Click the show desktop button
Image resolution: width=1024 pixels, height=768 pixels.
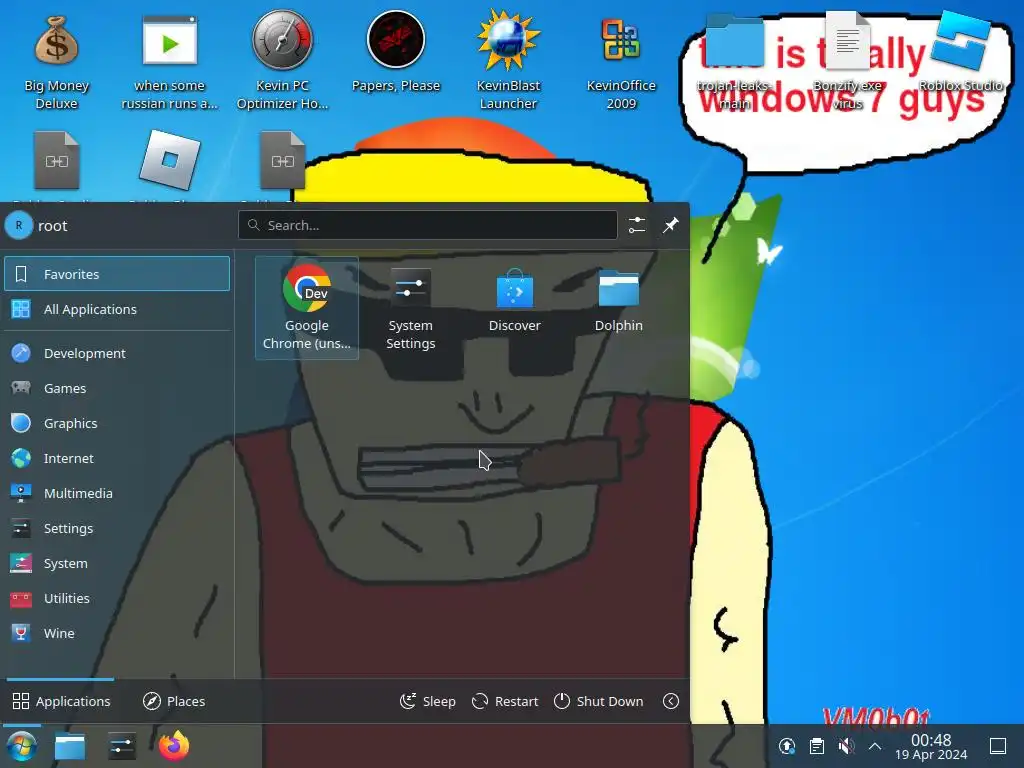[x=998, y=746]
